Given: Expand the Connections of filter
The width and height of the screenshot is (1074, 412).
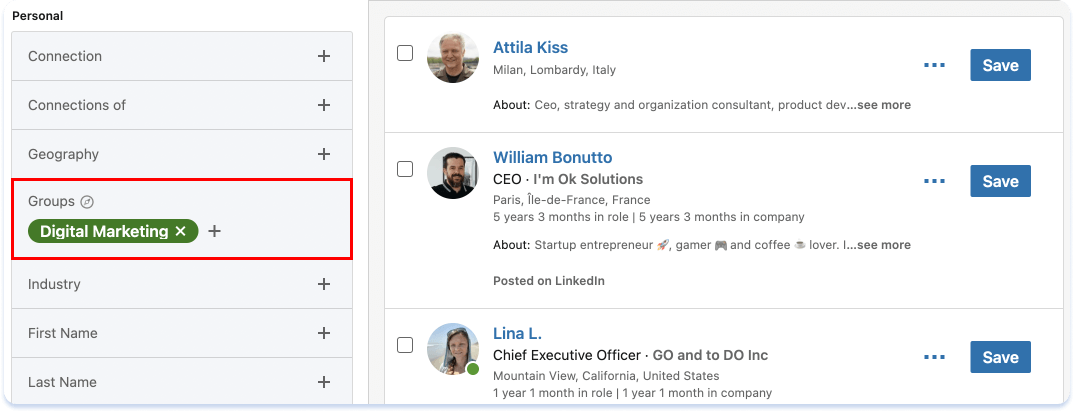Looking at the screenshot, I should pyautogui.click(x=323, y=105).
